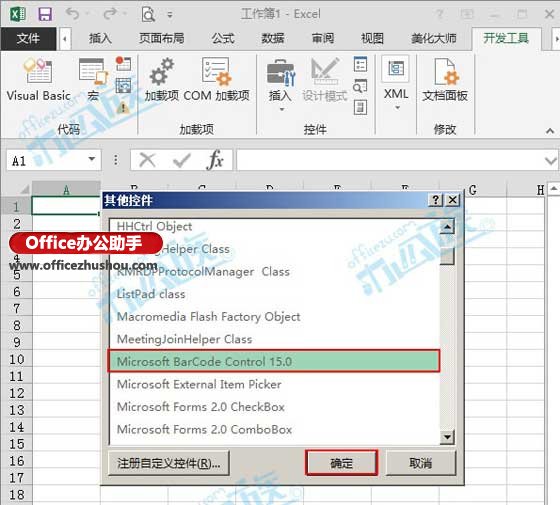Select MeetingJoinHelper Class entry
560x505 pixels.
[274, 339]
